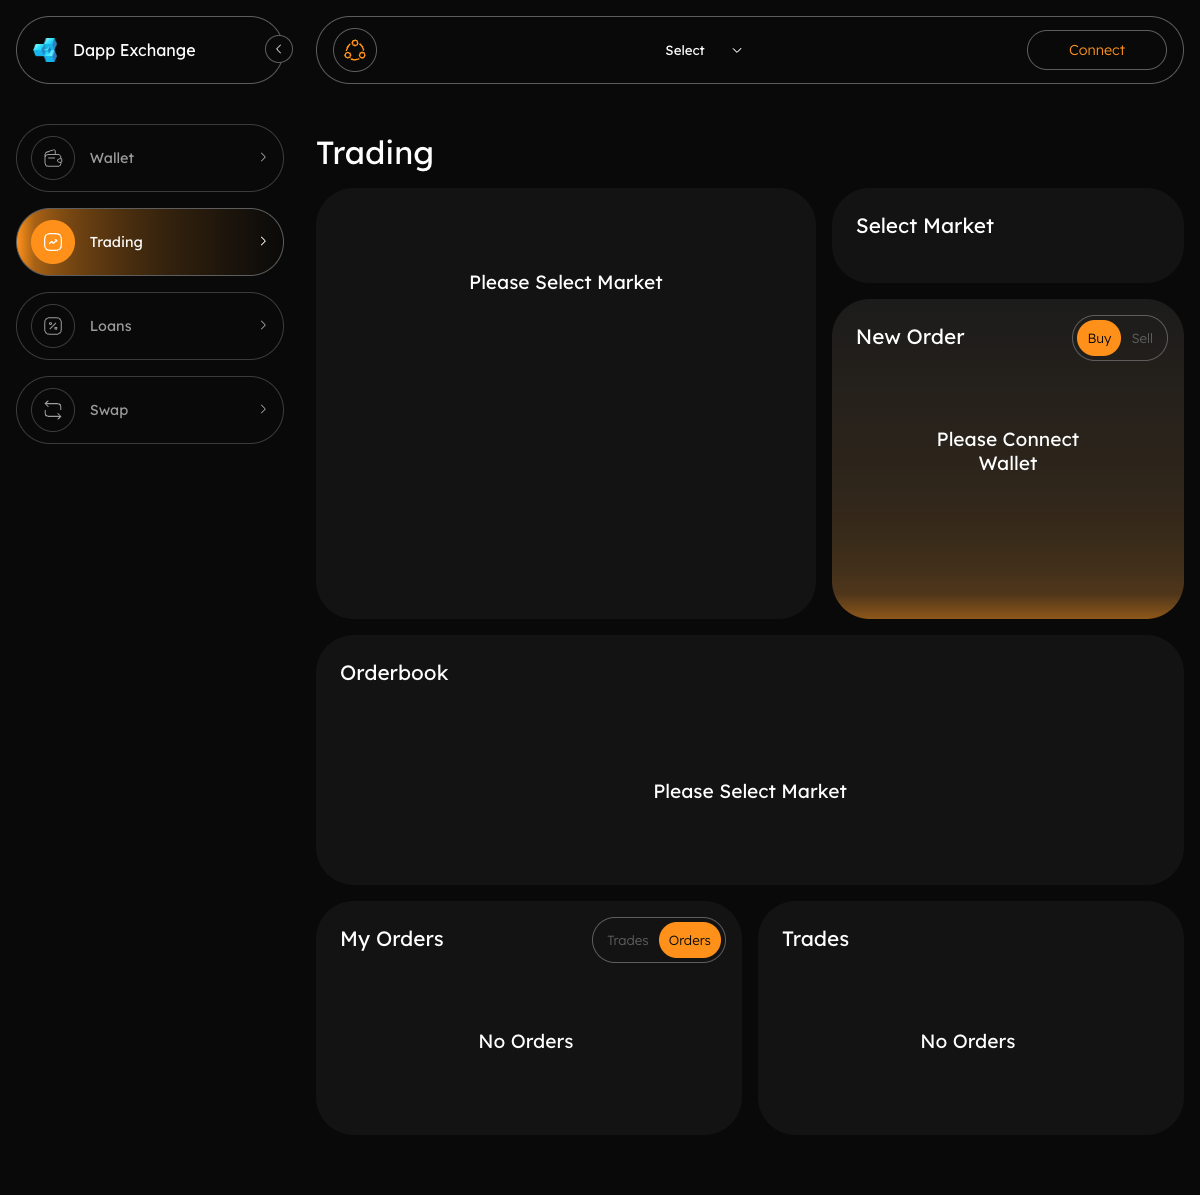Switch My Orders panel to Trades view
The height and width of the screenshot is (1195, 1200).
click(628, 940)
